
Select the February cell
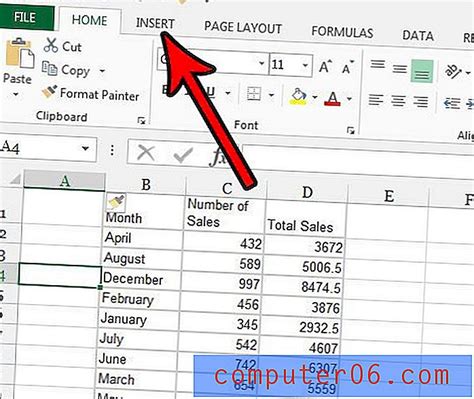click(140, 299)
